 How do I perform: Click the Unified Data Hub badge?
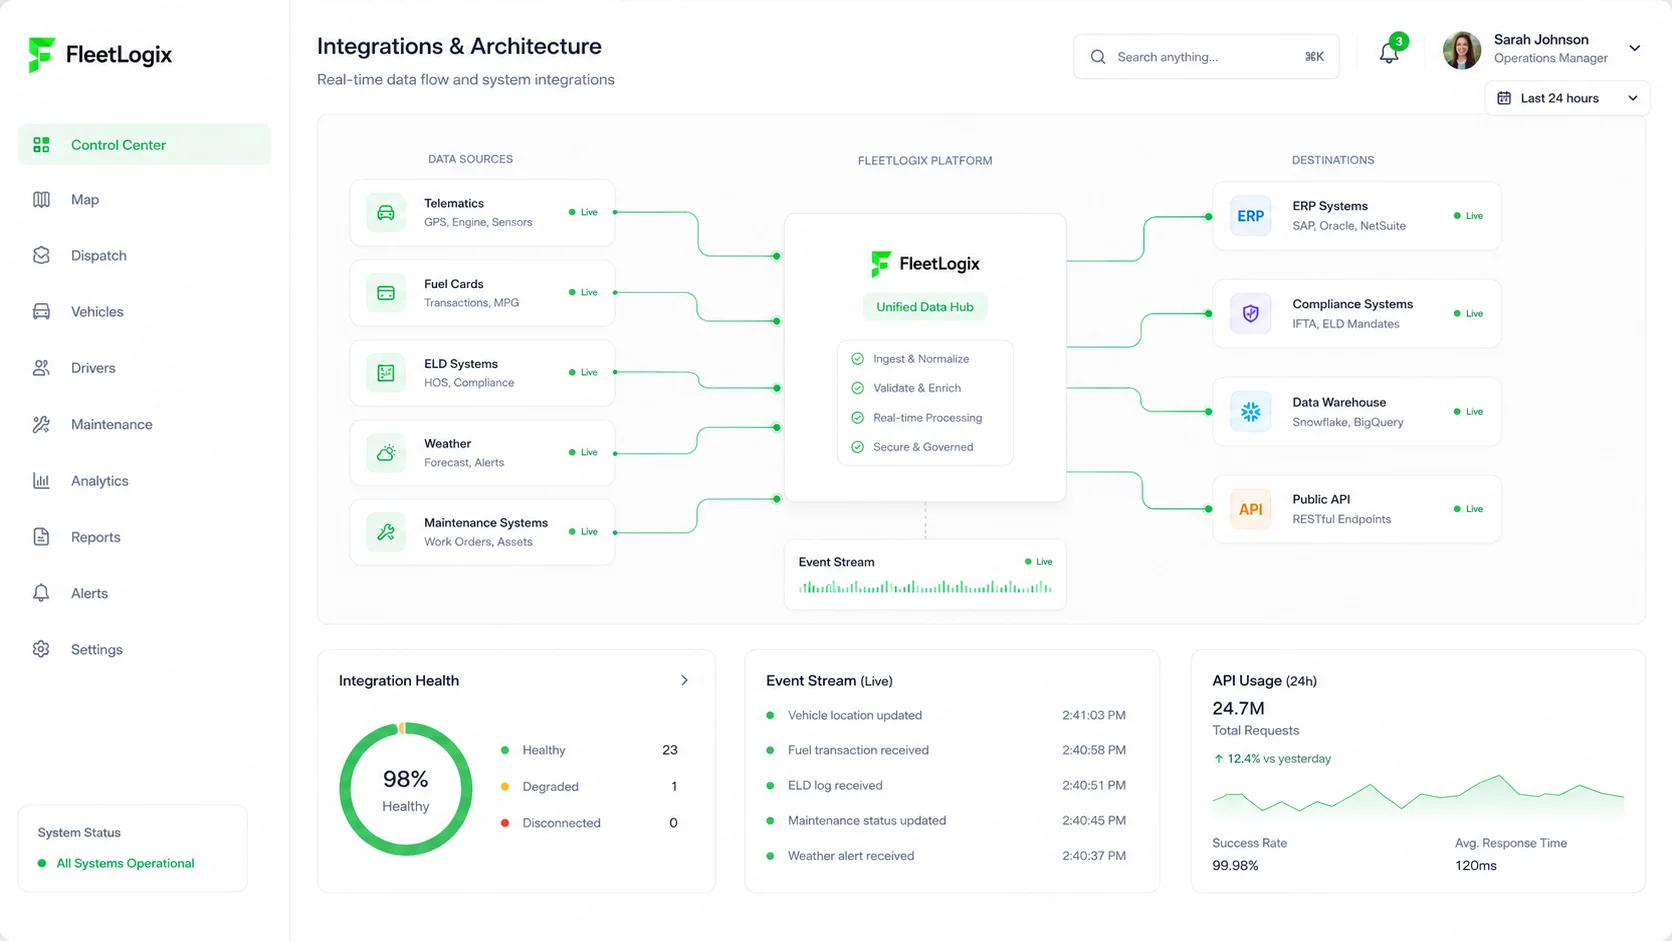click(x=925, y=307)
